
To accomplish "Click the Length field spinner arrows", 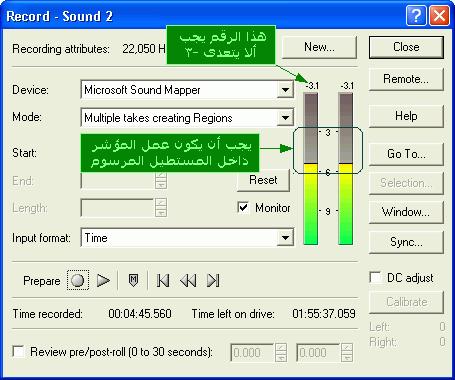I will coord(161,208).
